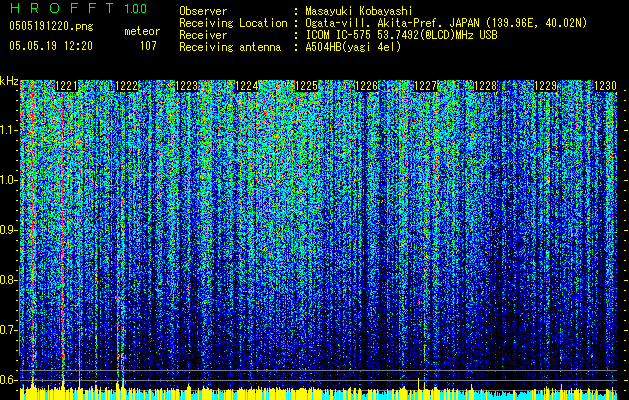
Task: Click the 1.0 frequency axis label
Action: click(8, 180)
